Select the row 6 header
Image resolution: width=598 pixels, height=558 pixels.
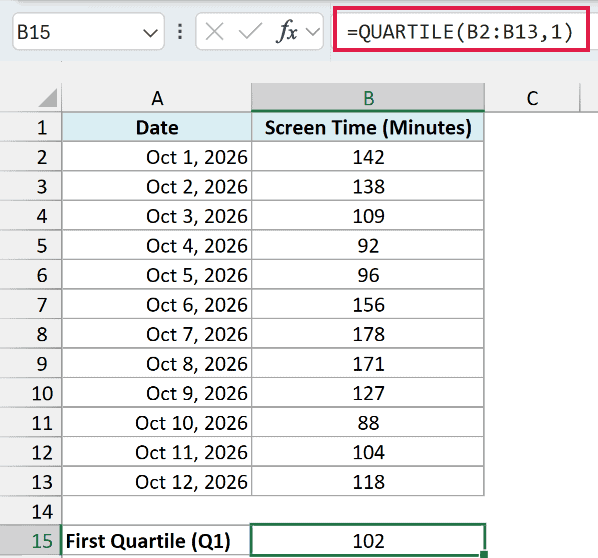click(x=31, y=275)
